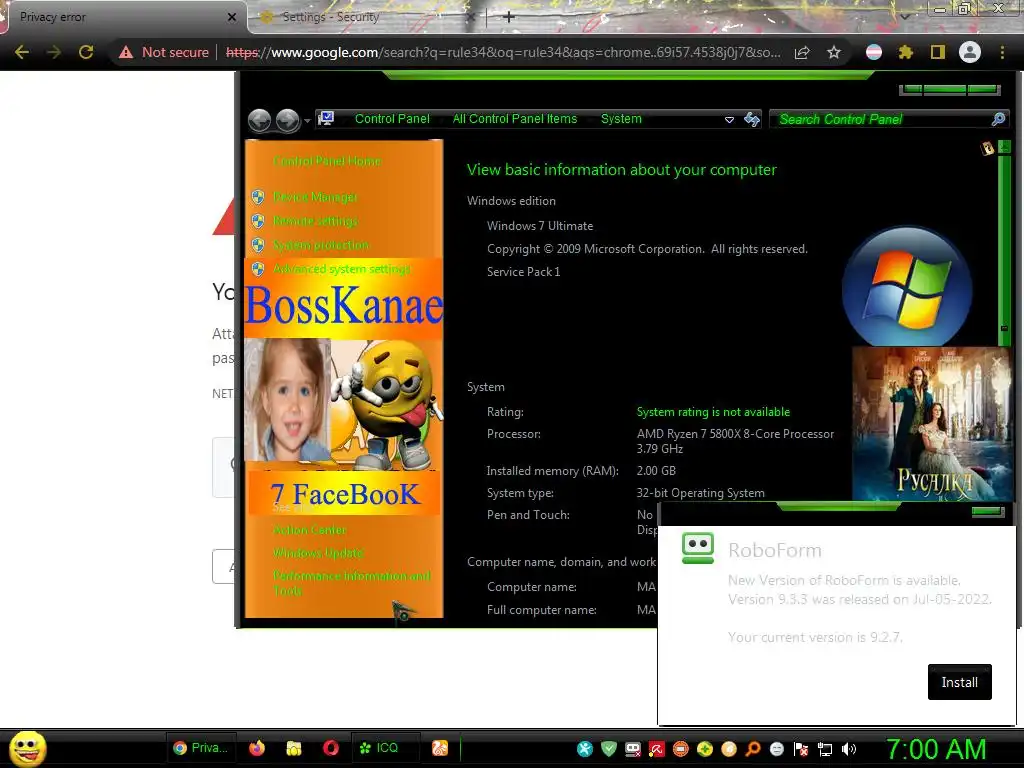
Task: Open the smiley Start button
Action: click(27, 748)
